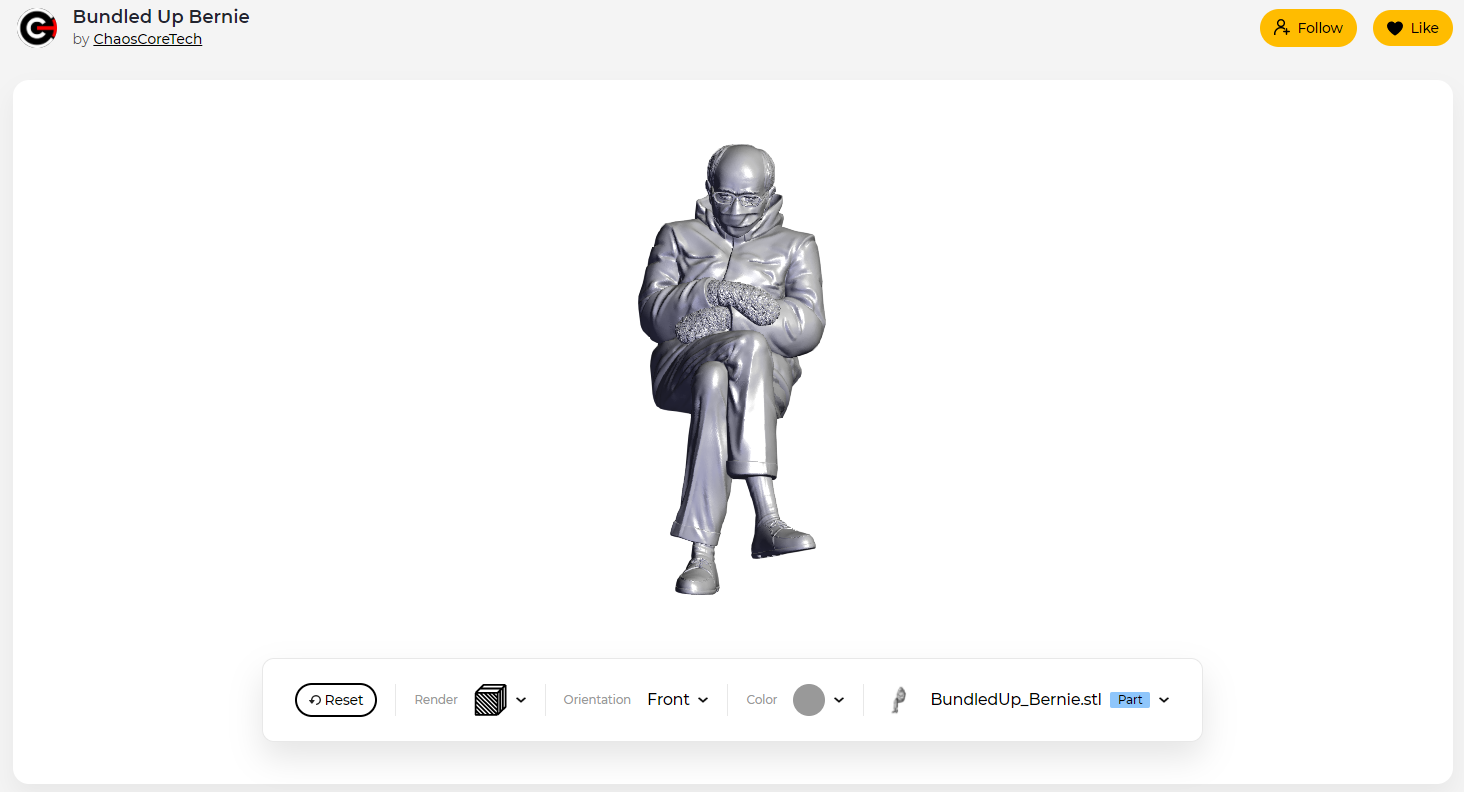
Task: Click the gray model color swatch
Action: (x=809, y=700)
